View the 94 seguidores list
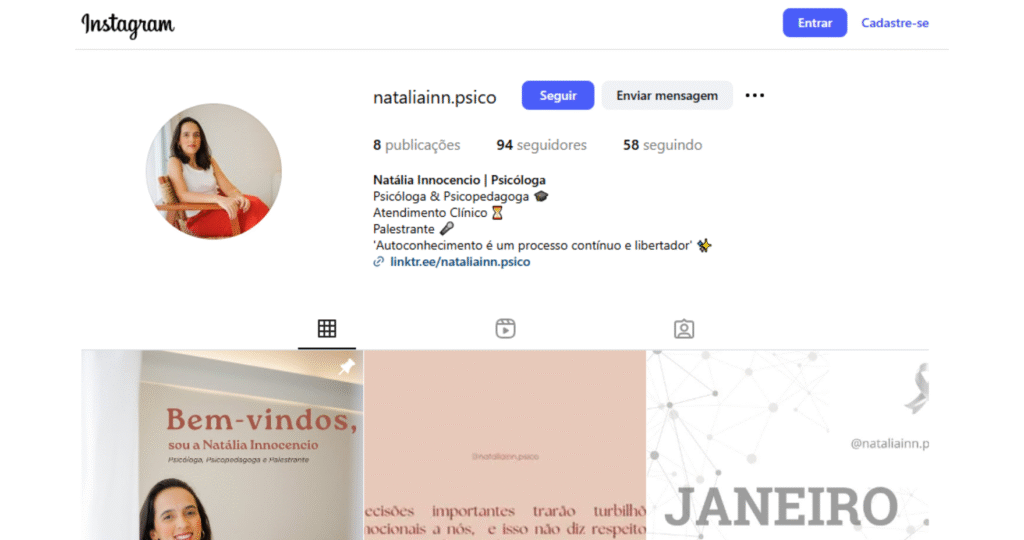This screenshot has height=540, width=1024. coord(541,145)
